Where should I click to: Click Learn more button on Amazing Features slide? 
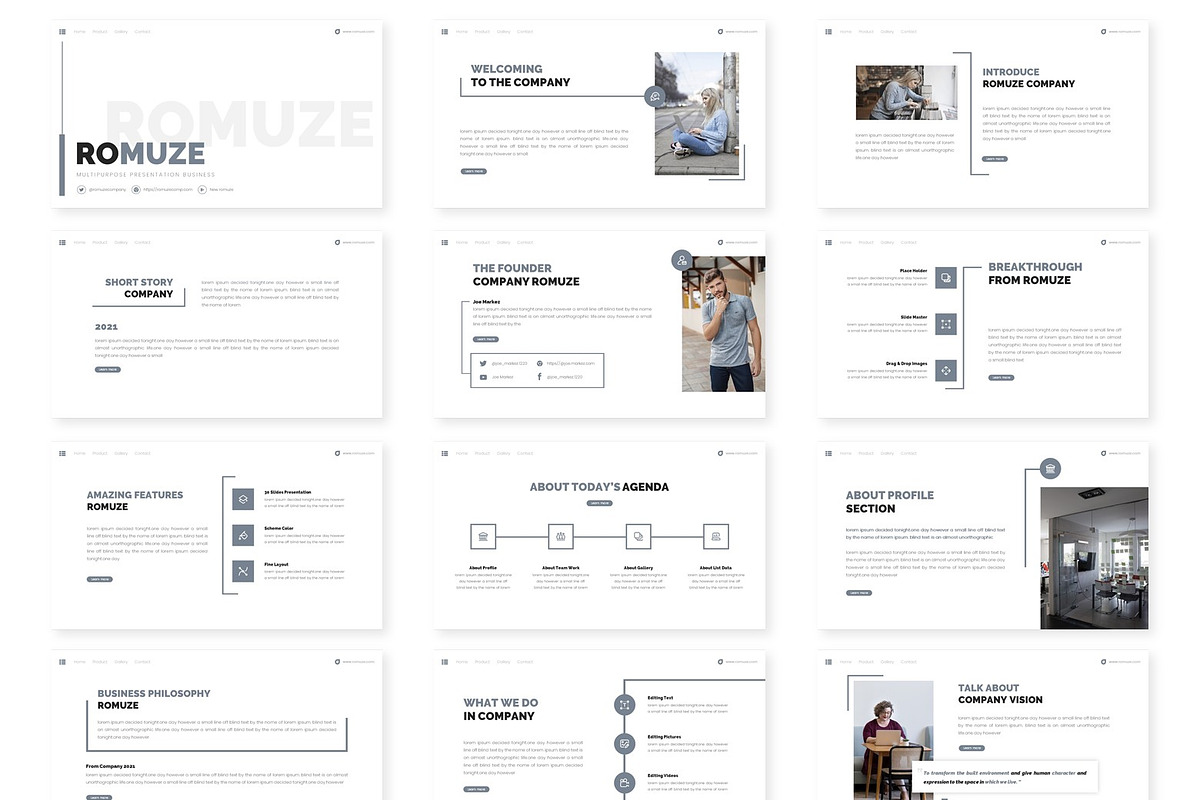(x=100, y=579)
